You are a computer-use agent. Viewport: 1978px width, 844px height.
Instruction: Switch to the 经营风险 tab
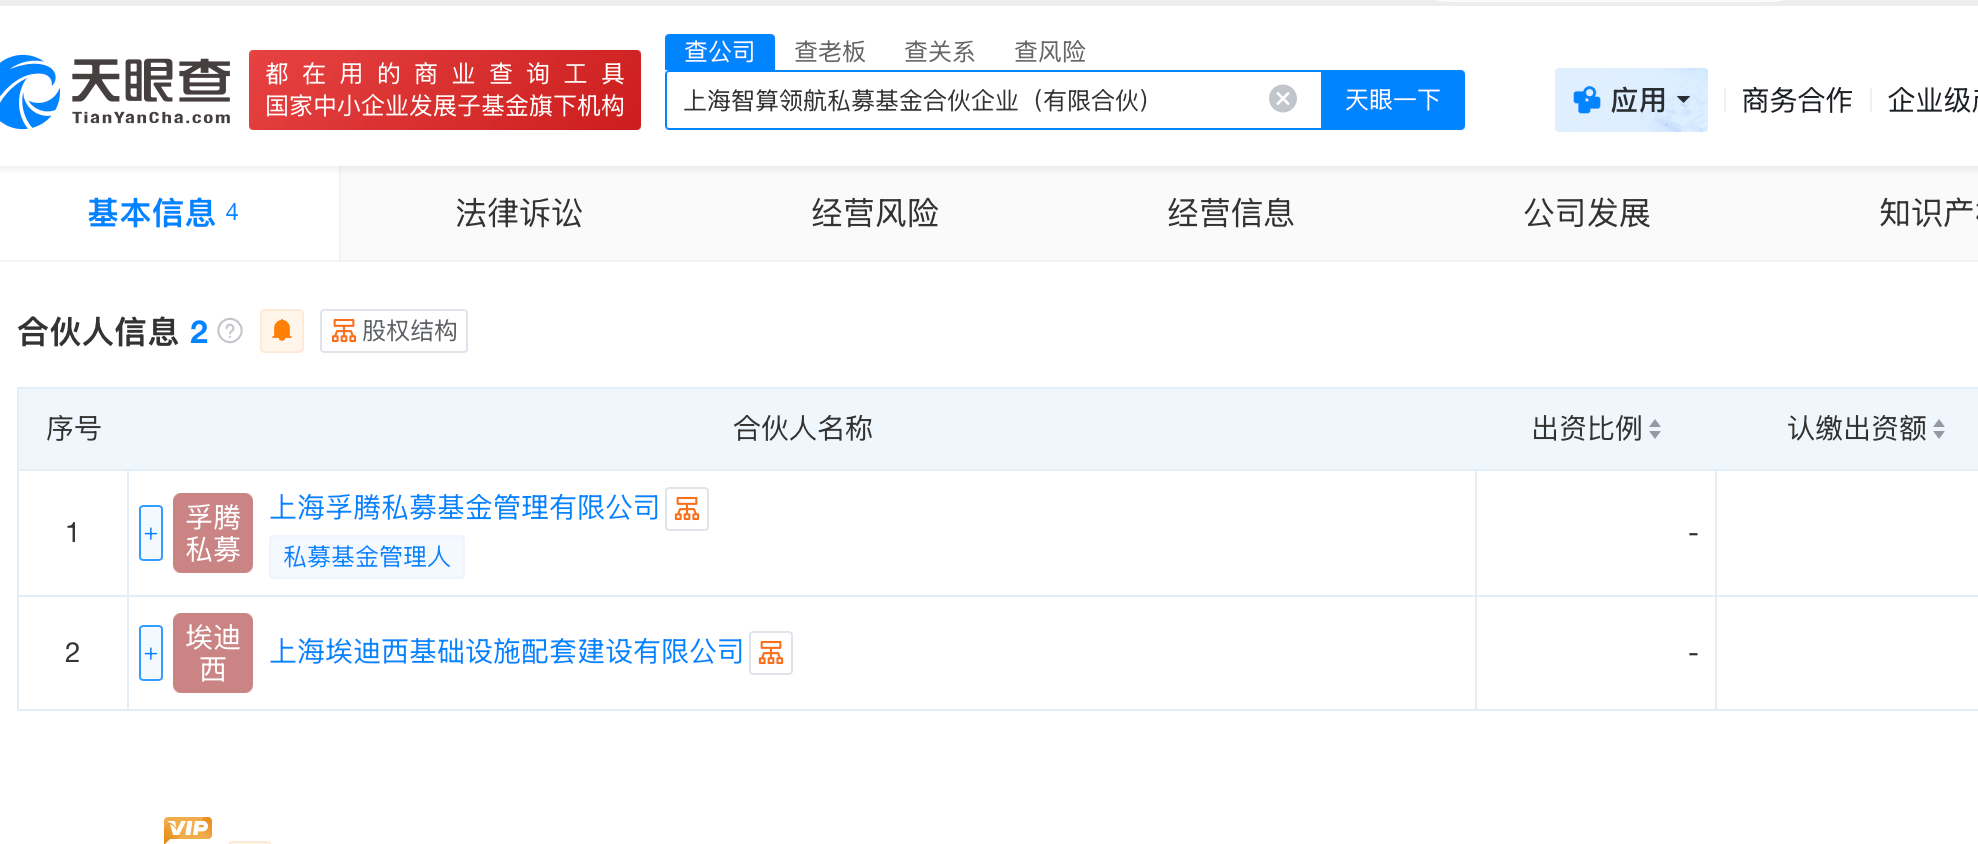tap(875, 213)
